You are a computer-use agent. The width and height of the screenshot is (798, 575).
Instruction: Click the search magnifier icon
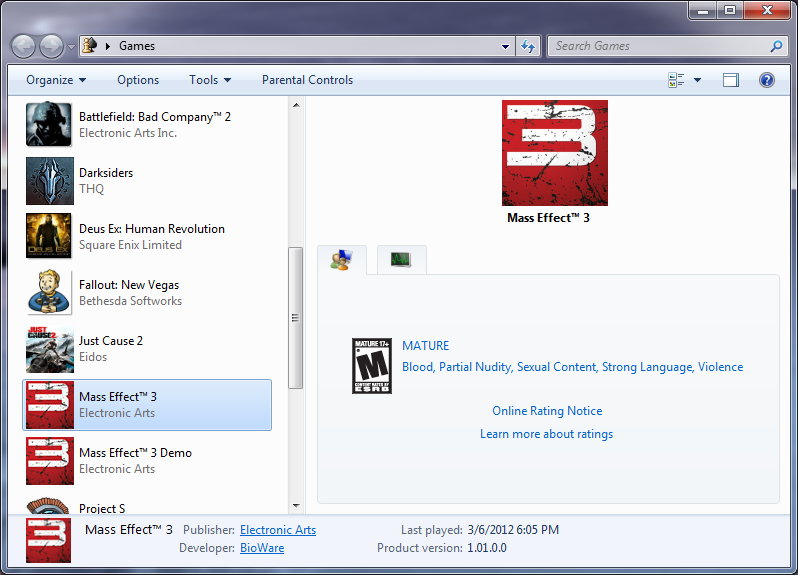776,46
